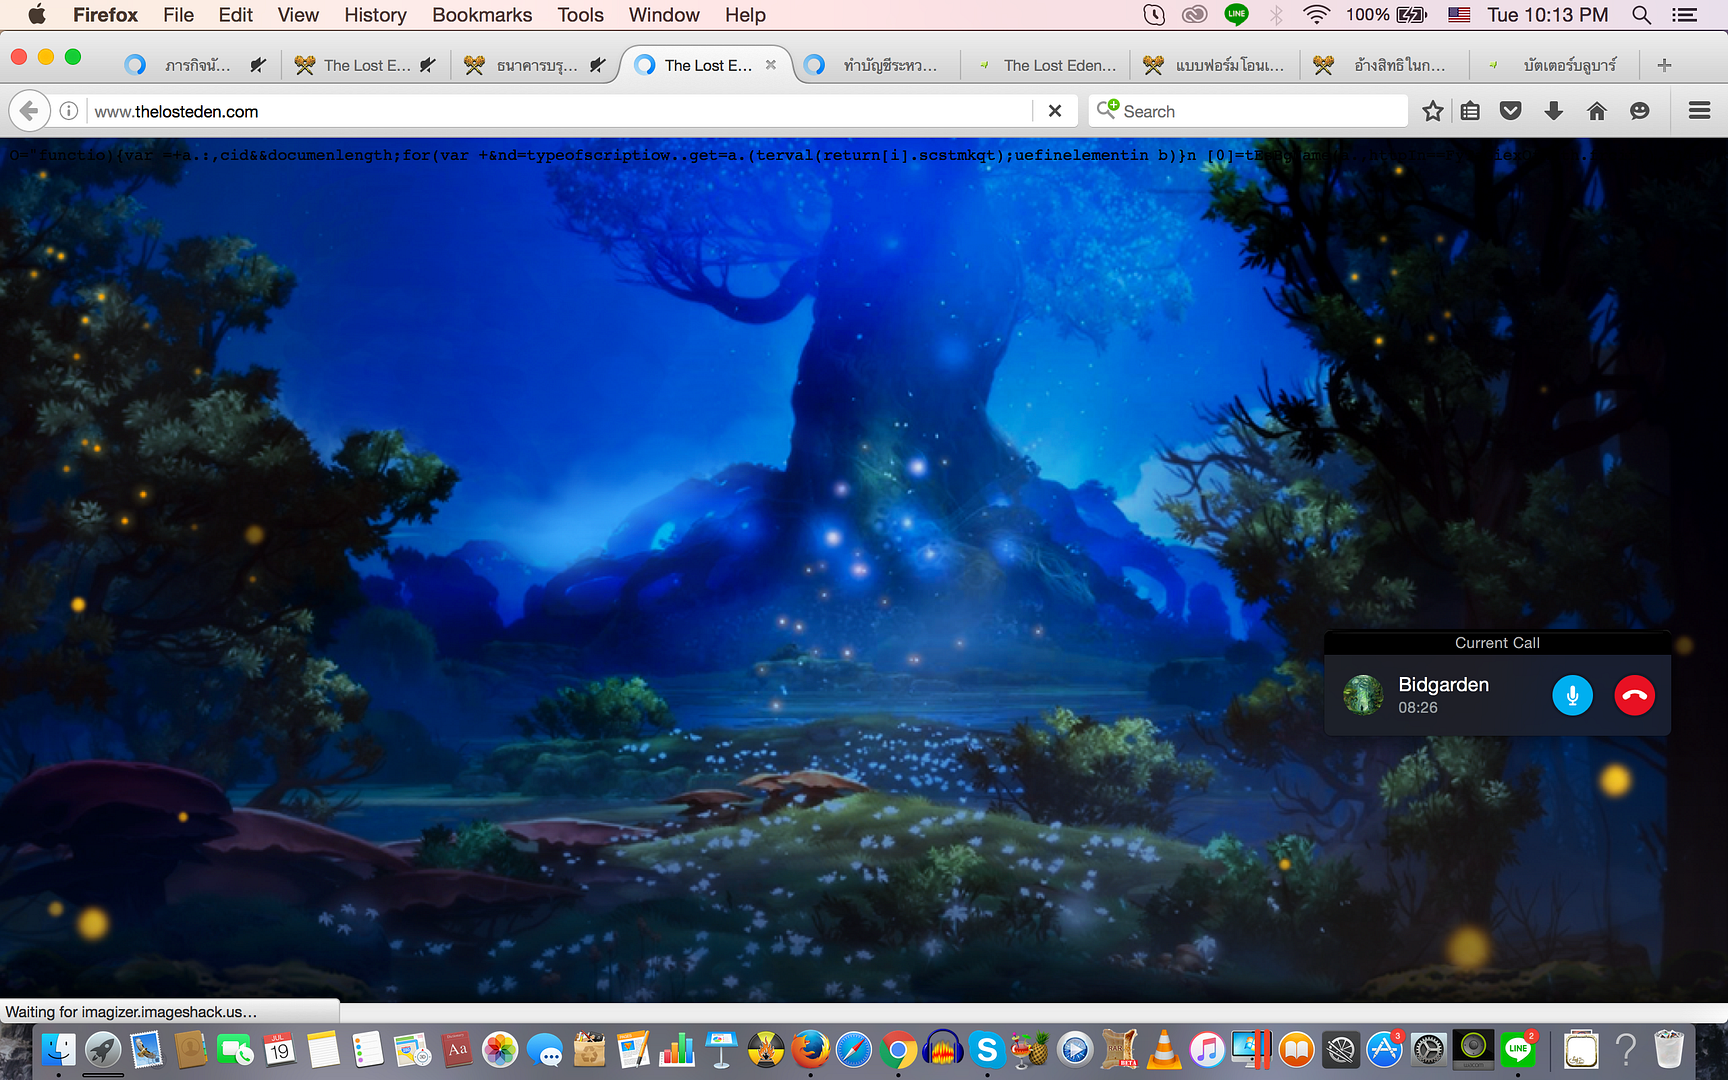The height and width of the screenshot is (1080, 1728).
Task: Open Notification Center in menu bar
Action: click(1685, 14)
